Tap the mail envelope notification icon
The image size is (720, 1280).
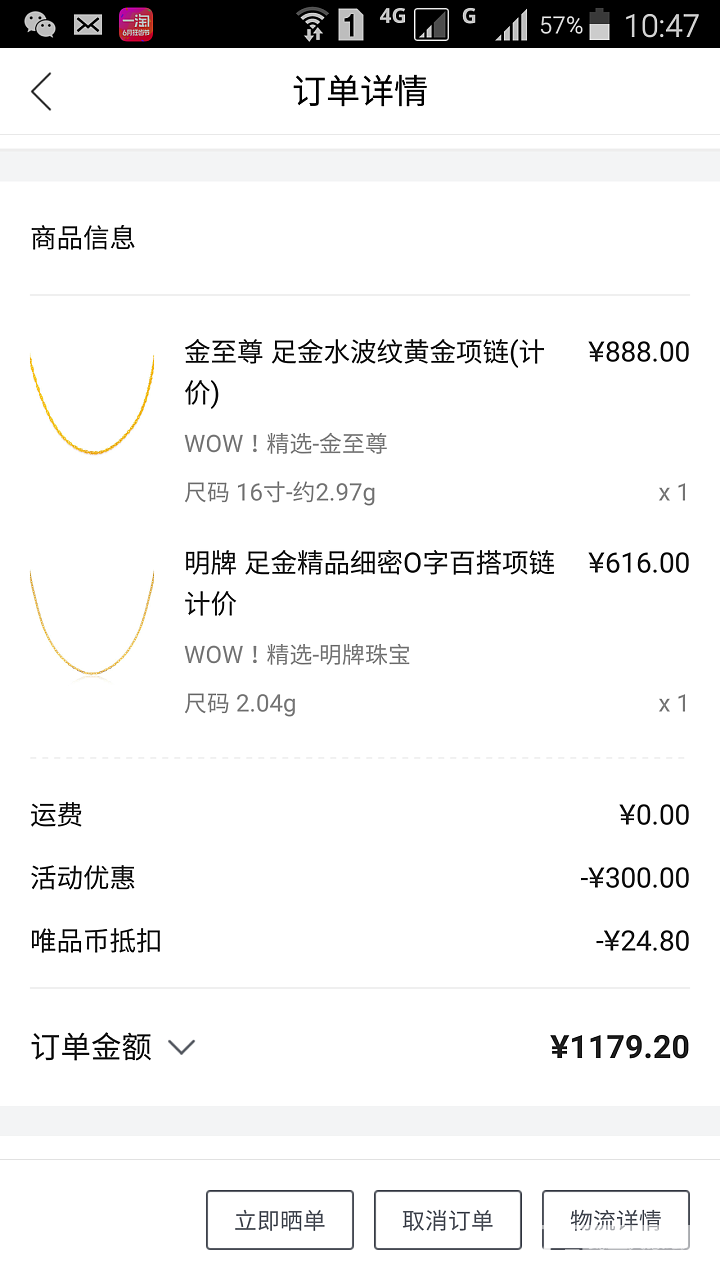tap(88, 24)
